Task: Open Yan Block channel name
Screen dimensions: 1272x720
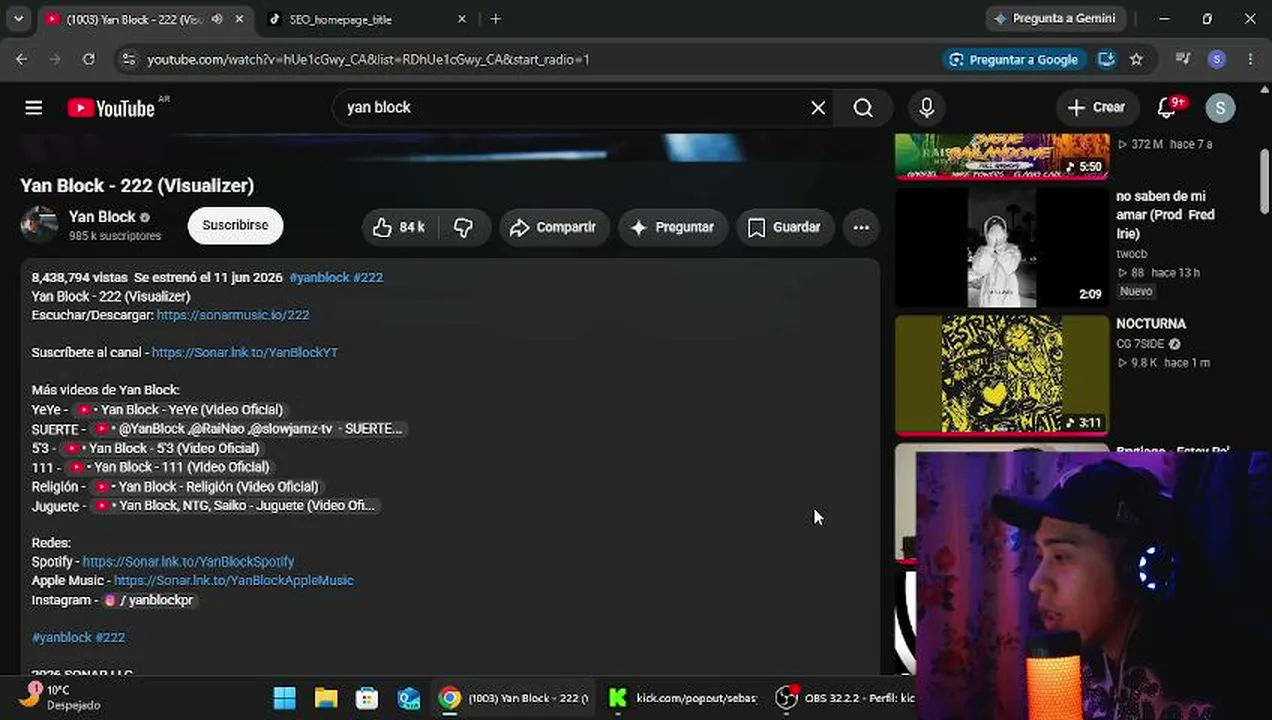Action: point(102,217)
